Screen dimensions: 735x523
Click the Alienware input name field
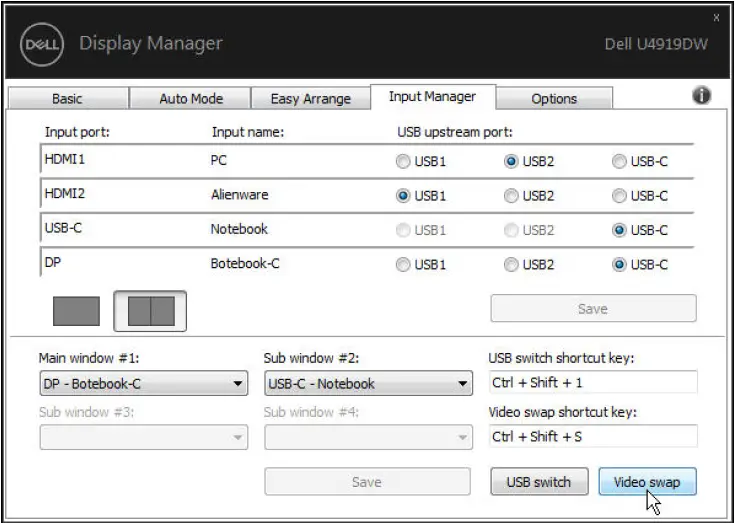click(240, 194)
